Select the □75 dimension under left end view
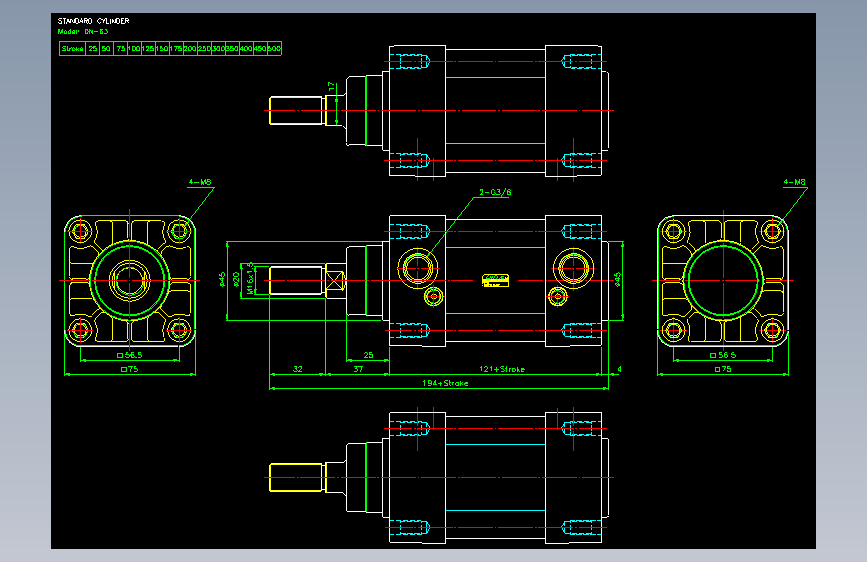The image size is (867, 562). 130,369
